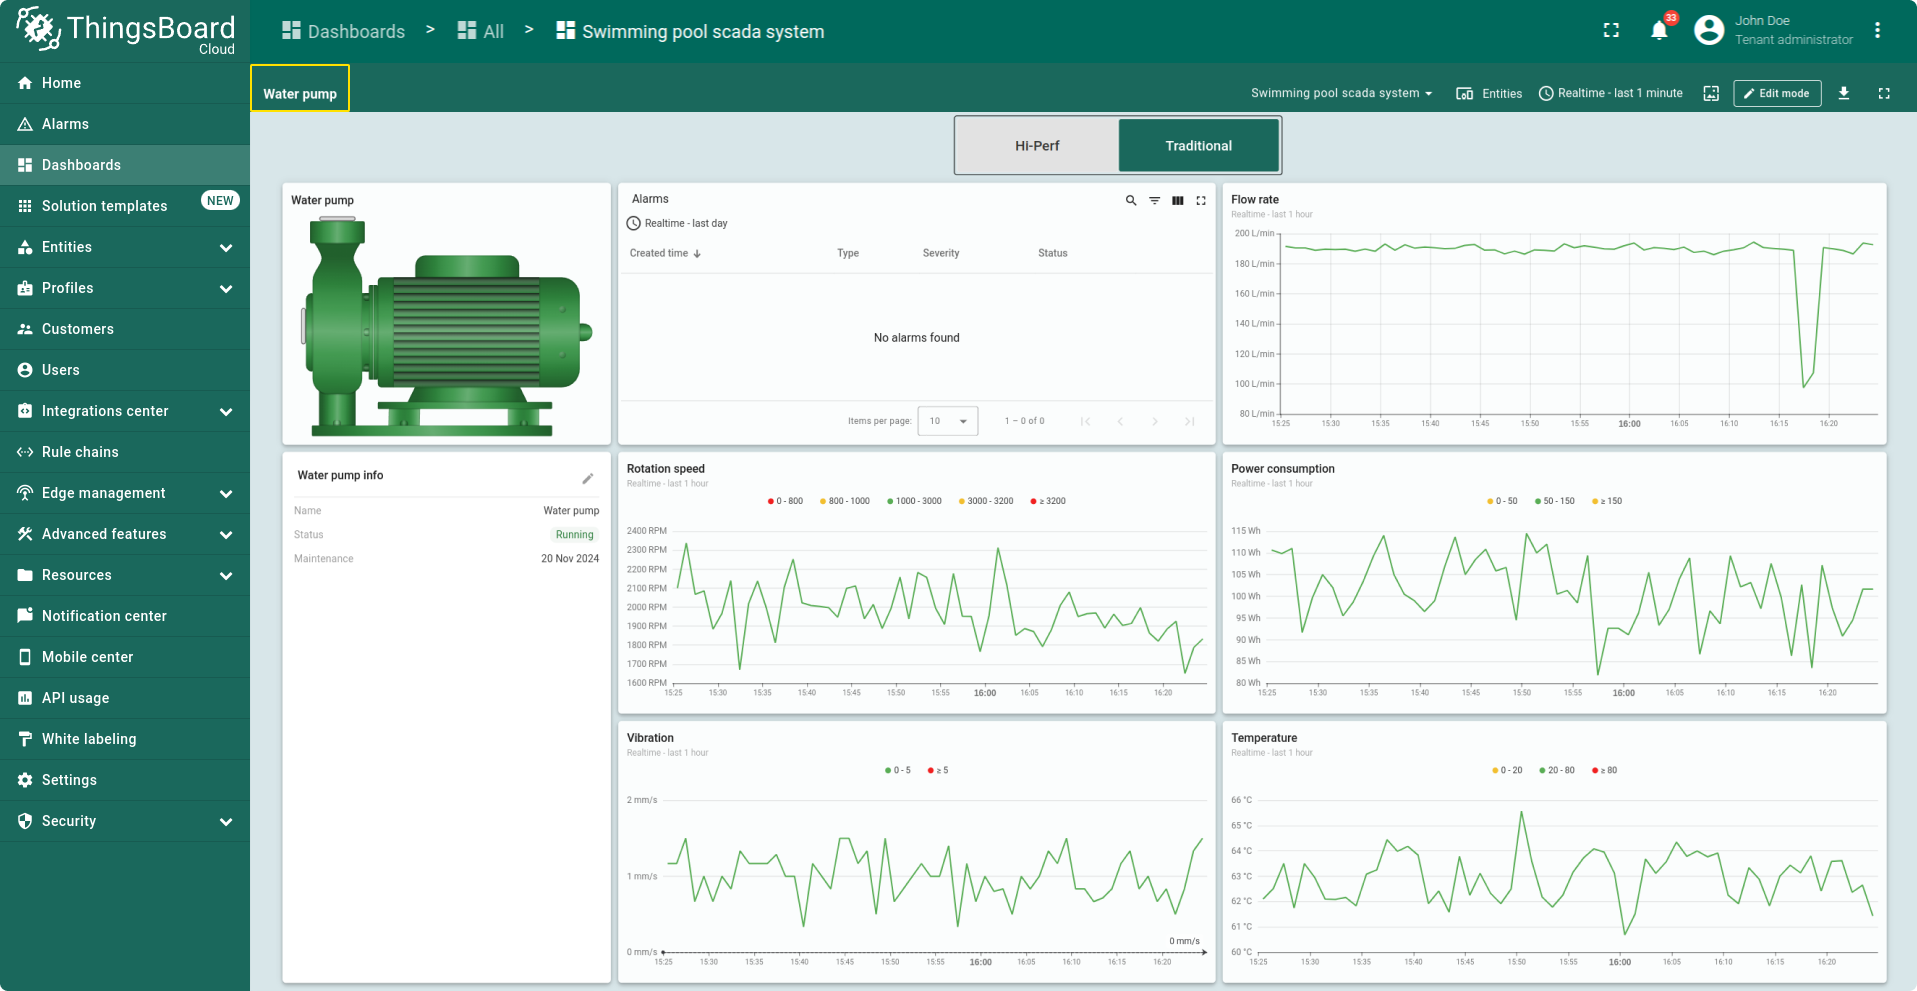Screen dimensions: 1917x991
Task: Download the dashboard using the export icon
Action: [1843, 93]
